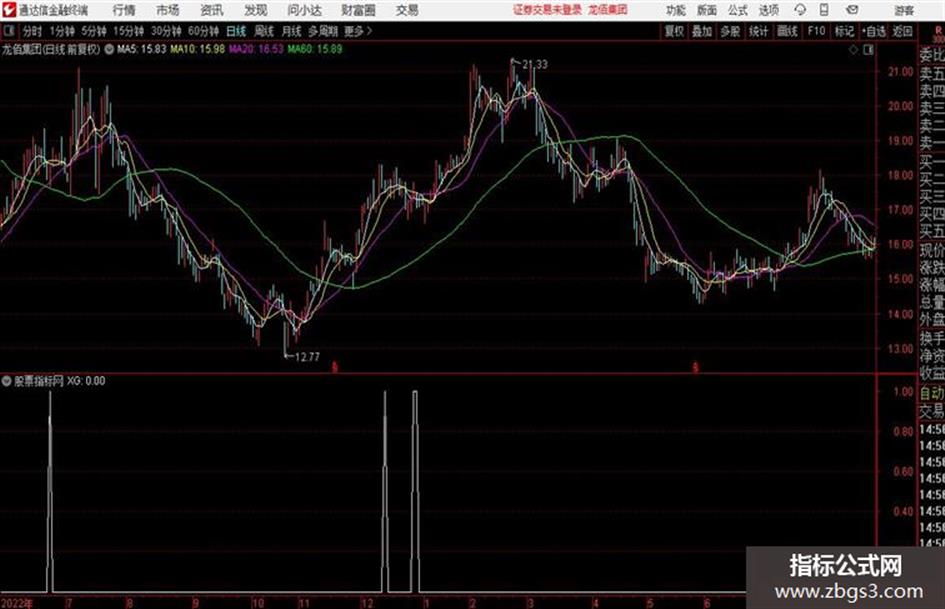Screen dimensions: 945x609
Task: Expand the MA indicator settings round arrow
Action: (109, 49)
